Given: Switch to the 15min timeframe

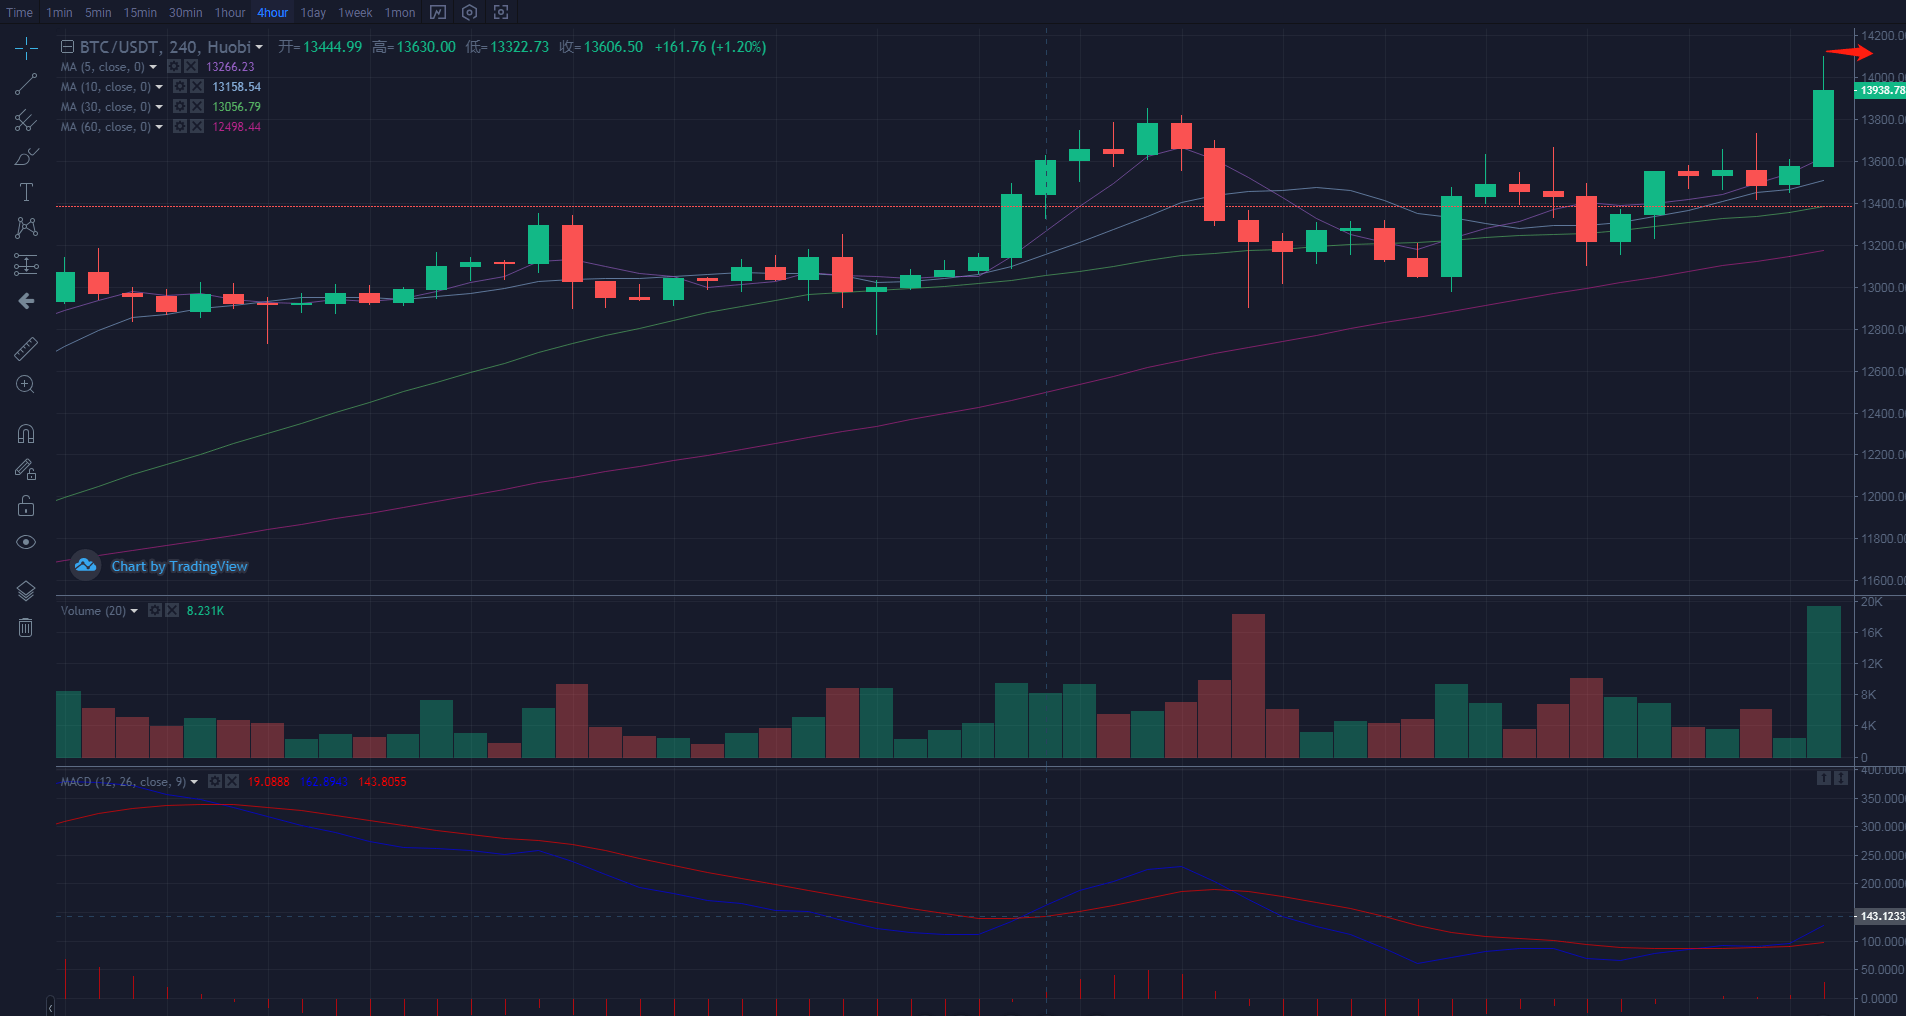Looking at the screenshot, I should 140,13.
